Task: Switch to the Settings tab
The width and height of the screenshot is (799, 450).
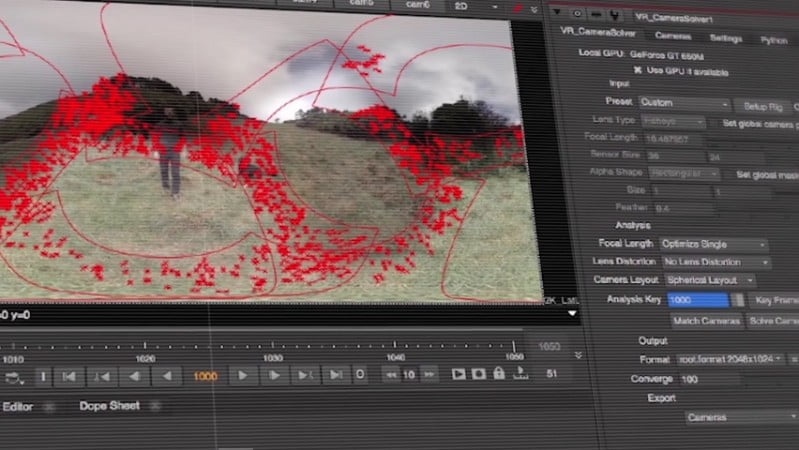Action: (x=726, y=38)
